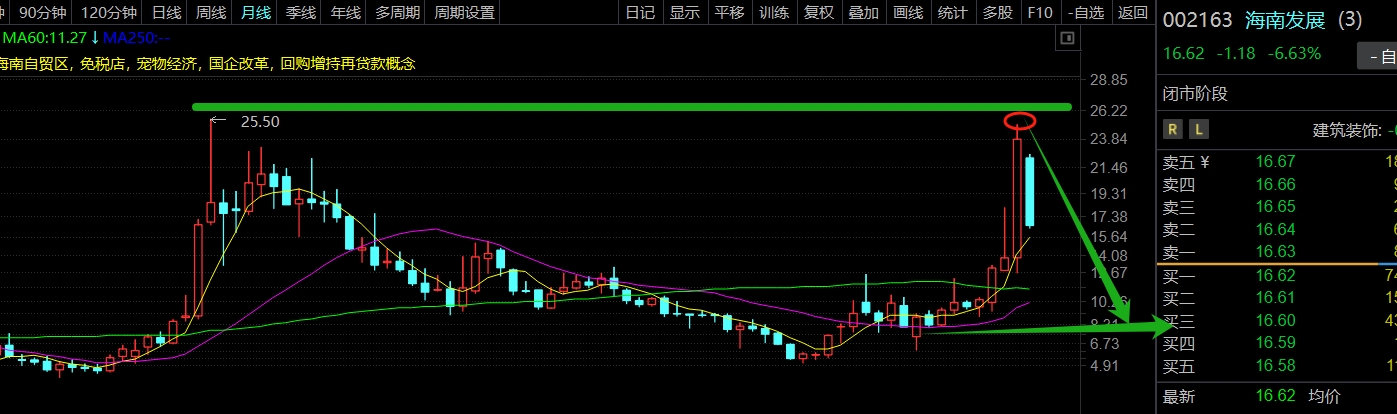Open the 统计 statistics tool
Viewport: 1397px width, 414px height.
coord(953,12)
